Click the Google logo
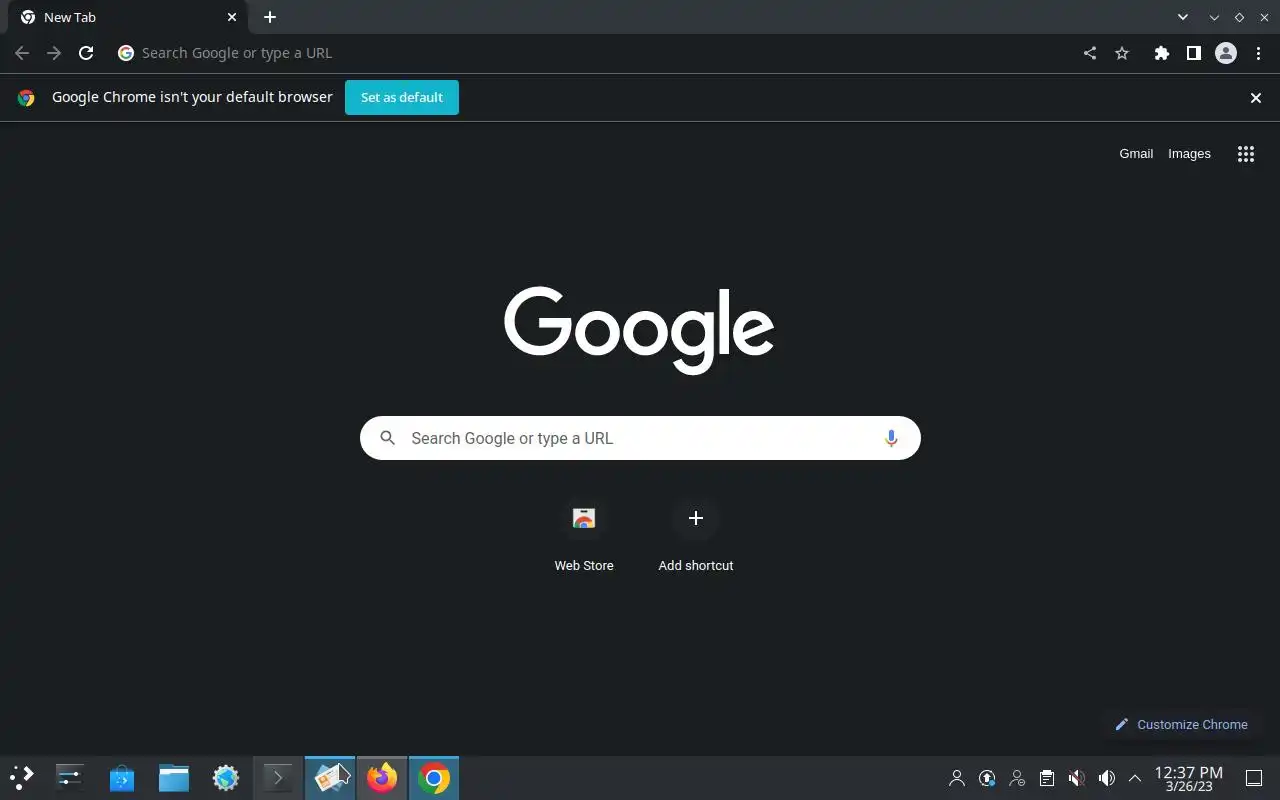Screen dimensions: 1280x800 pyautogui.click(x=639, y=330)
